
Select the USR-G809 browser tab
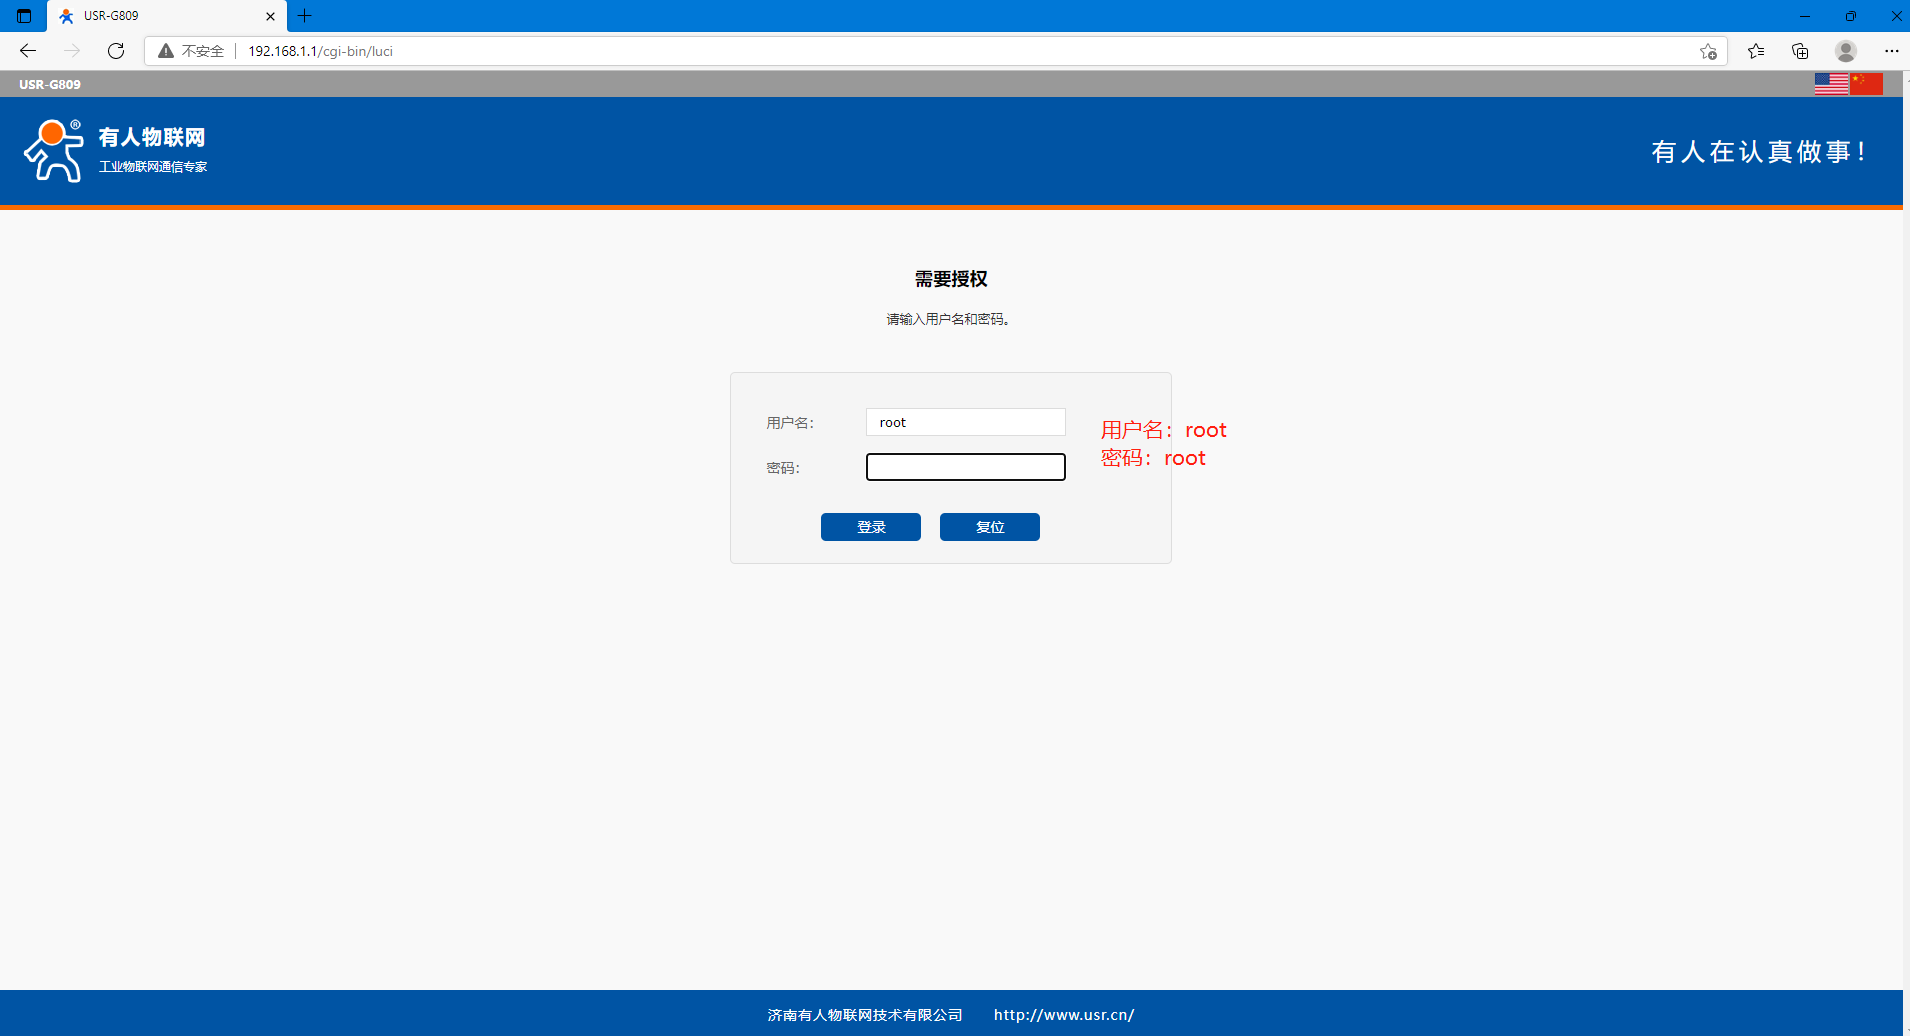point(150,16)
